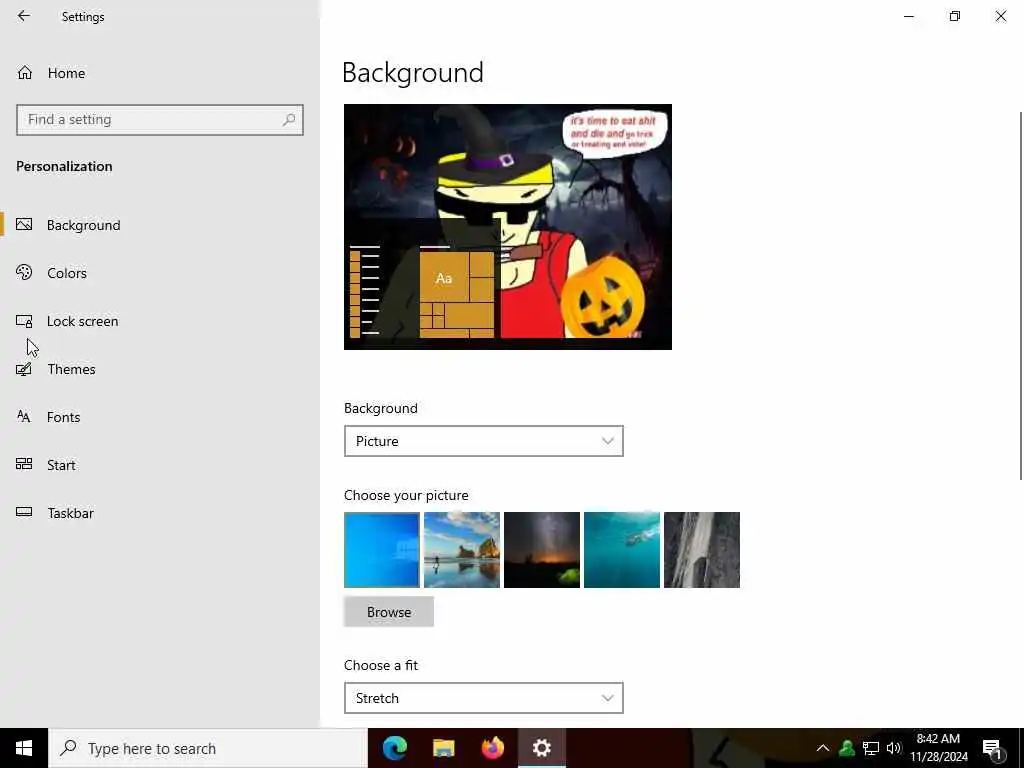The image size is (1024, 768).
Task: Close the Settings window
Action: [x=1000, y=16]
